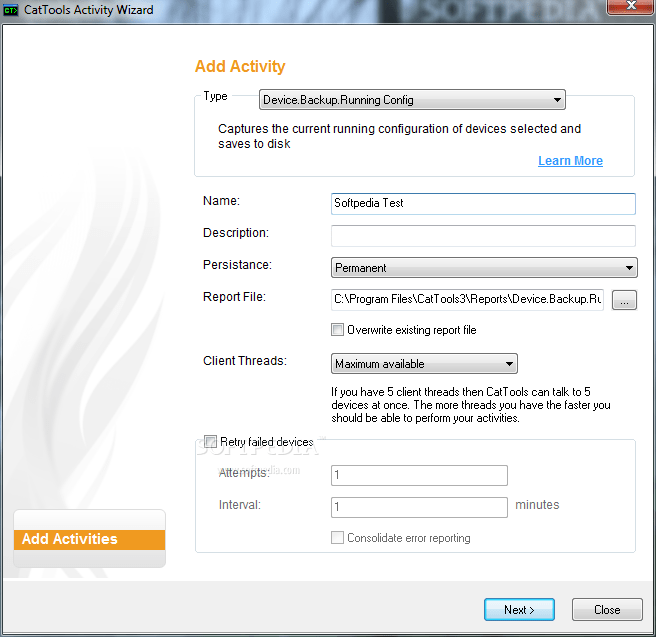Click the 'Captures the current running configuration' description
This screenshot has height=637, width=656.
pyautogui.click(x=399, y=136)
